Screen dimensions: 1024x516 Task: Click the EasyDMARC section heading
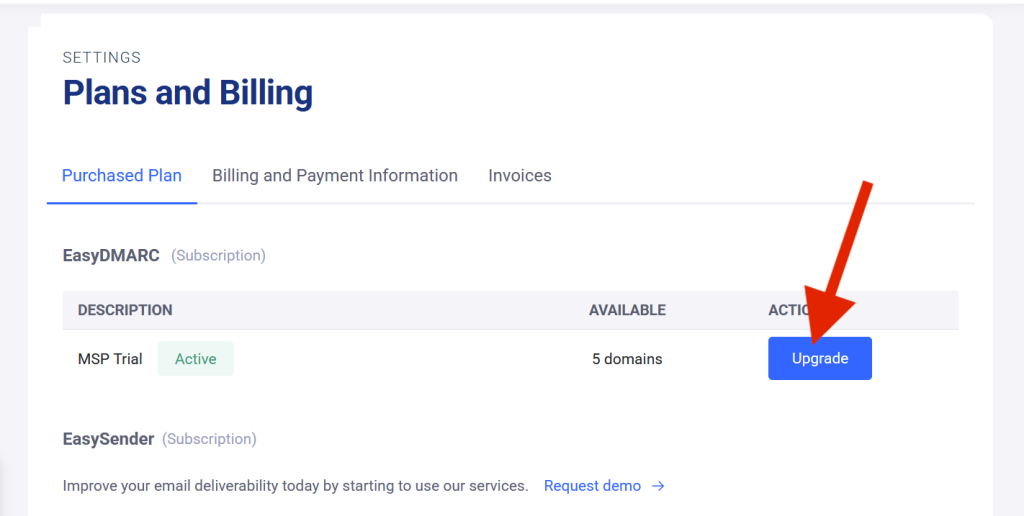(111, 256)
